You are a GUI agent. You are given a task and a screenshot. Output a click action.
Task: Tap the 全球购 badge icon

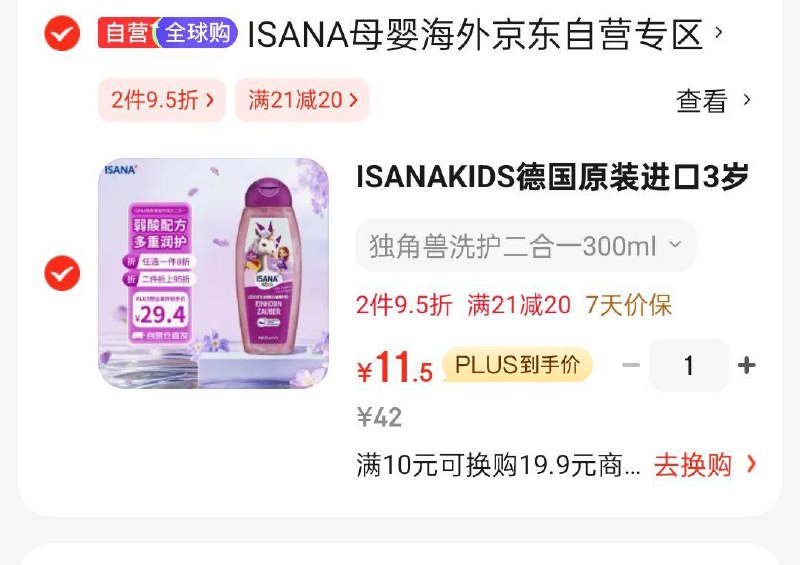tap(197, 33)
